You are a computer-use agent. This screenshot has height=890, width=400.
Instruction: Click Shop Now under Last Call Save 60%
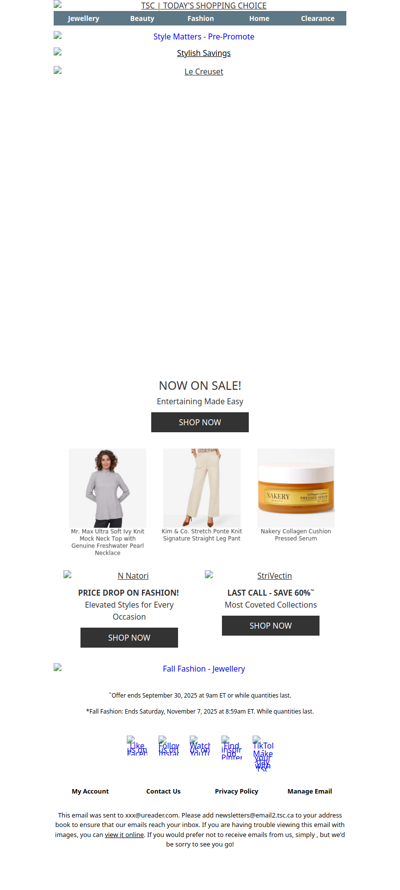click(271, 625)
